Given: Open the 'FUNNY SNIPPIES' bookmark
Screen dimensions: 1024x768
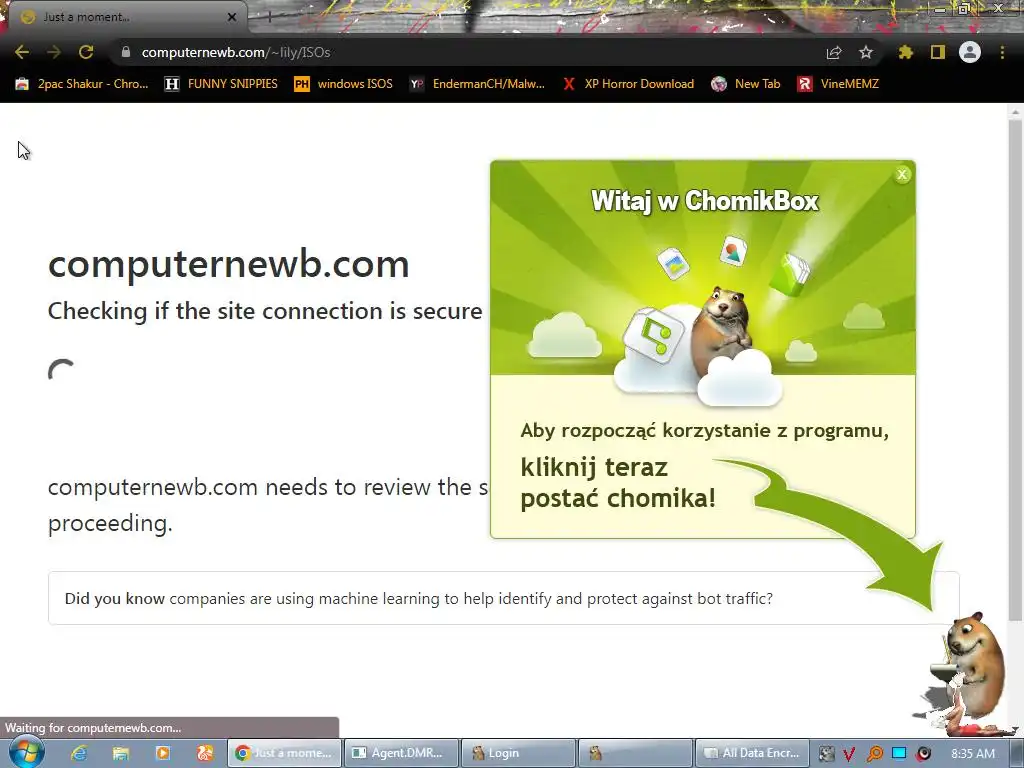Looking at the screenshot, I should [x=221, y=84].
